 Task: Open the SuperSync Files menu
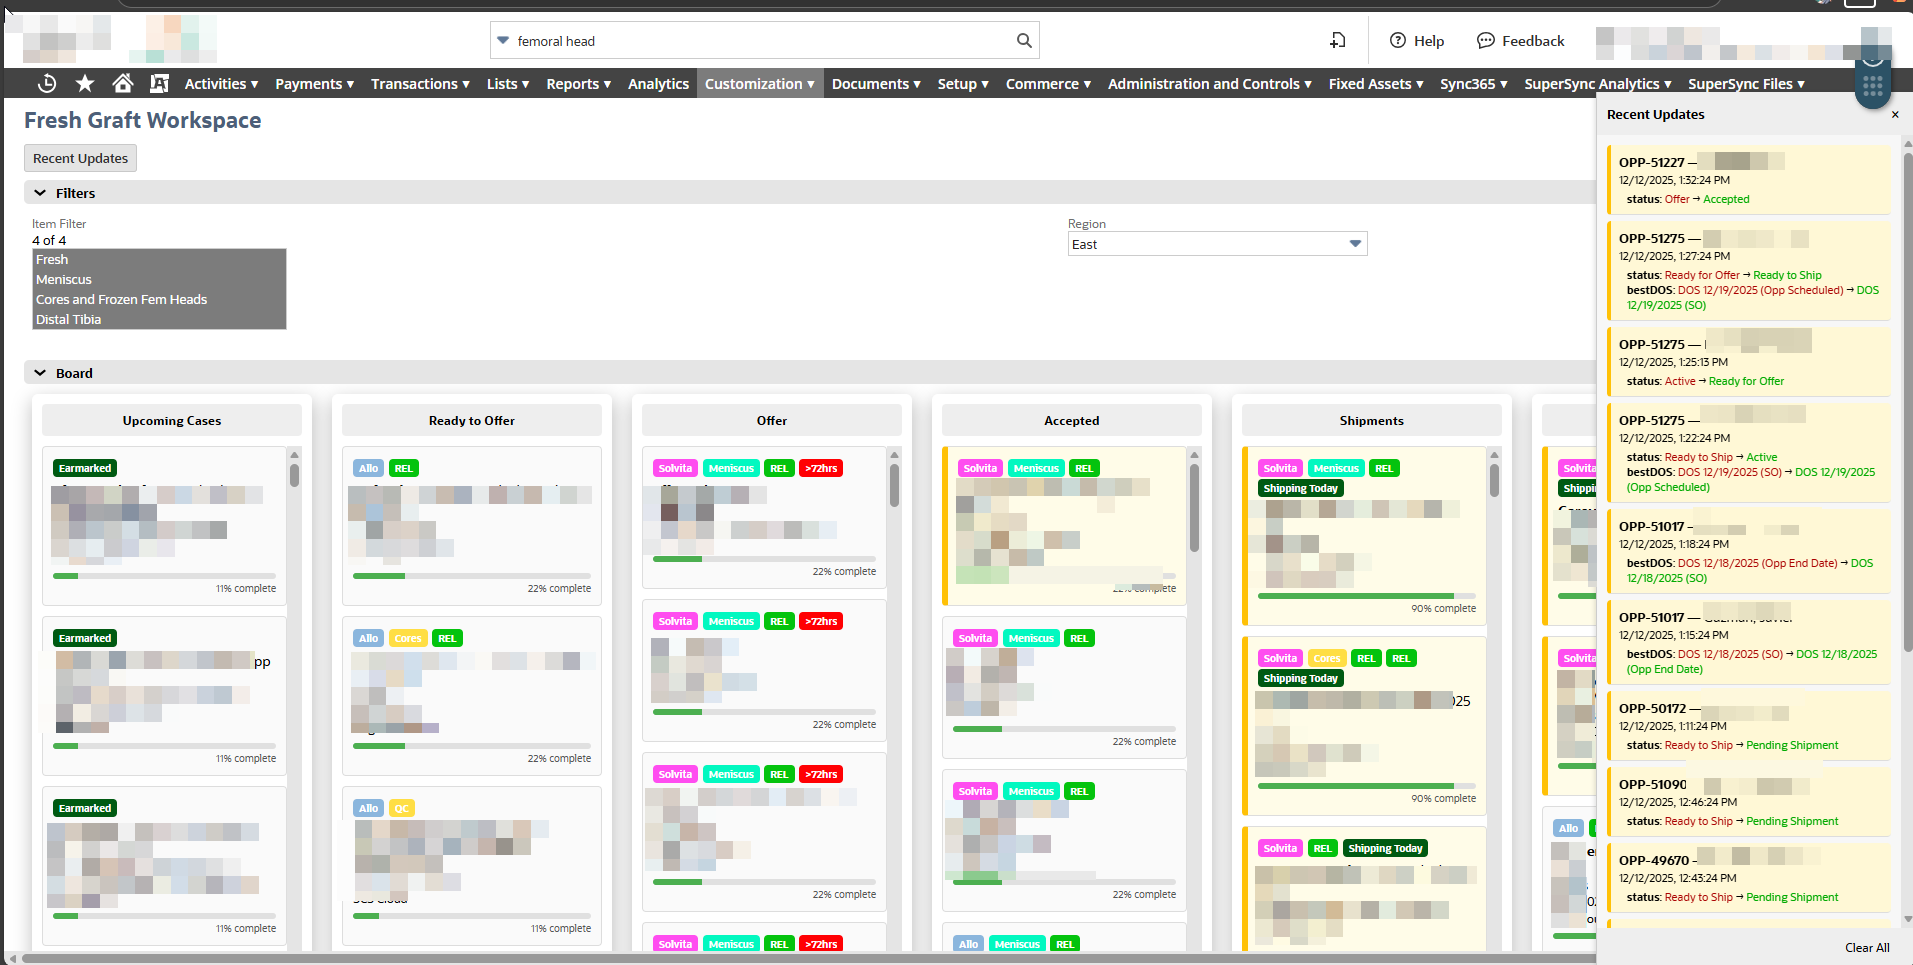(1746, 84)
